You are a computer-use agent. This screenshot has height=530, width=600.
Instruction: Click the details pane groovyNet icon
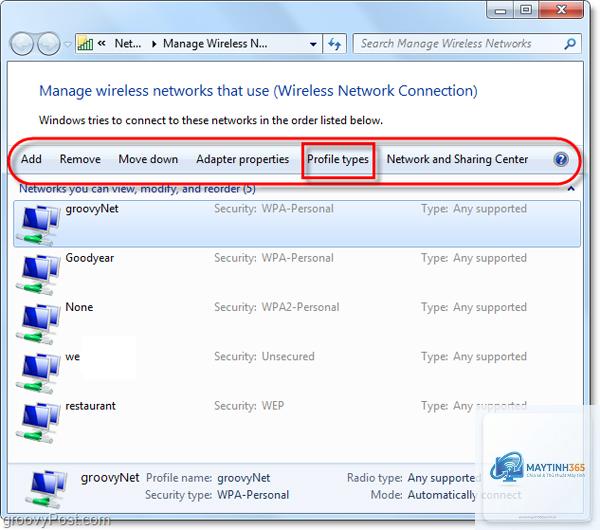pos(47,488)
